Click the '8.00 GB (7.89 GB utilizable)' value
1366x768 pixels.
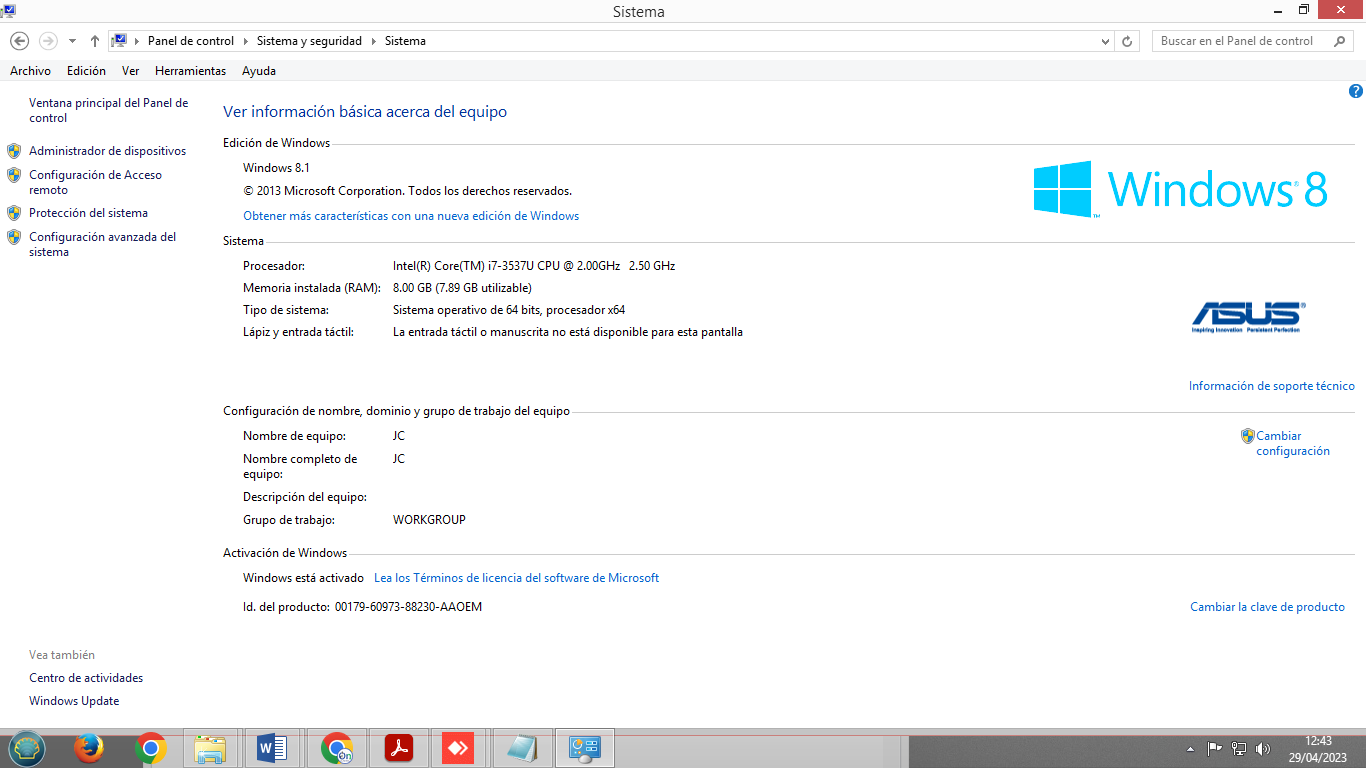[x=462, y=288]
